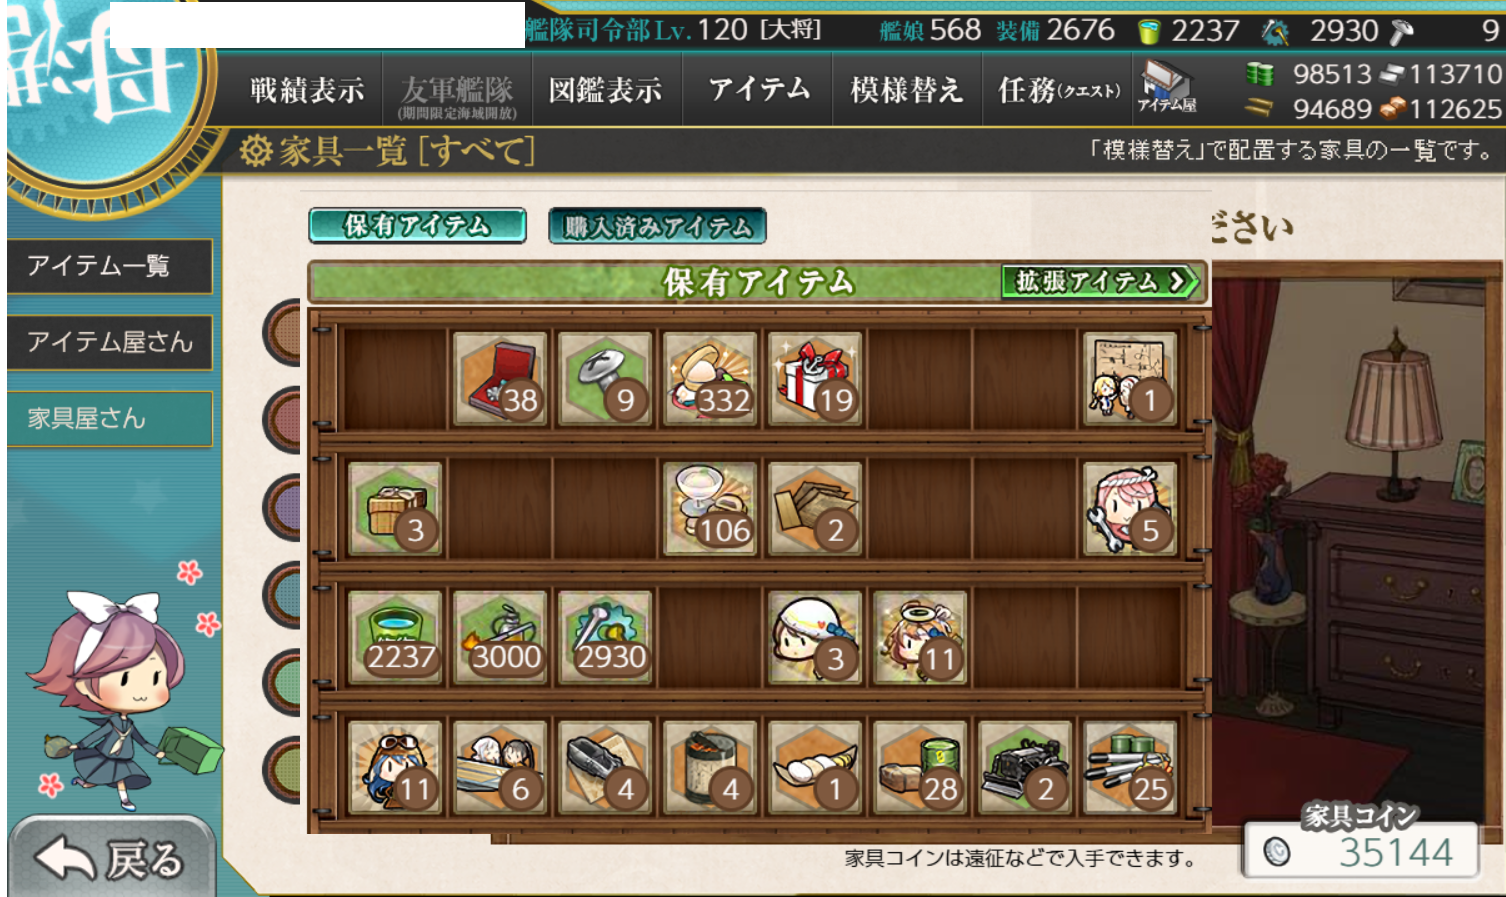
Task: Select the medal box item showing 38
Action: (500, 379)
